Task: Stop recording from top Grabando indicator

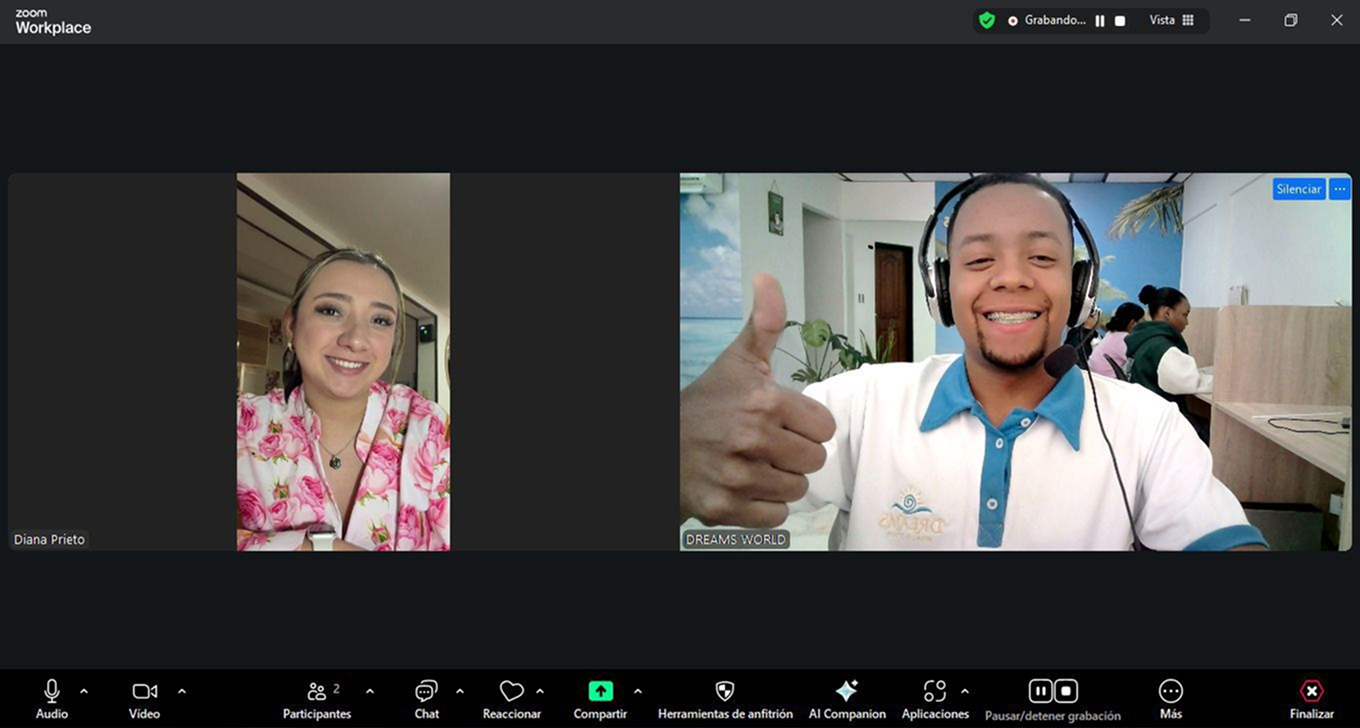Action: click(1120, 21)
